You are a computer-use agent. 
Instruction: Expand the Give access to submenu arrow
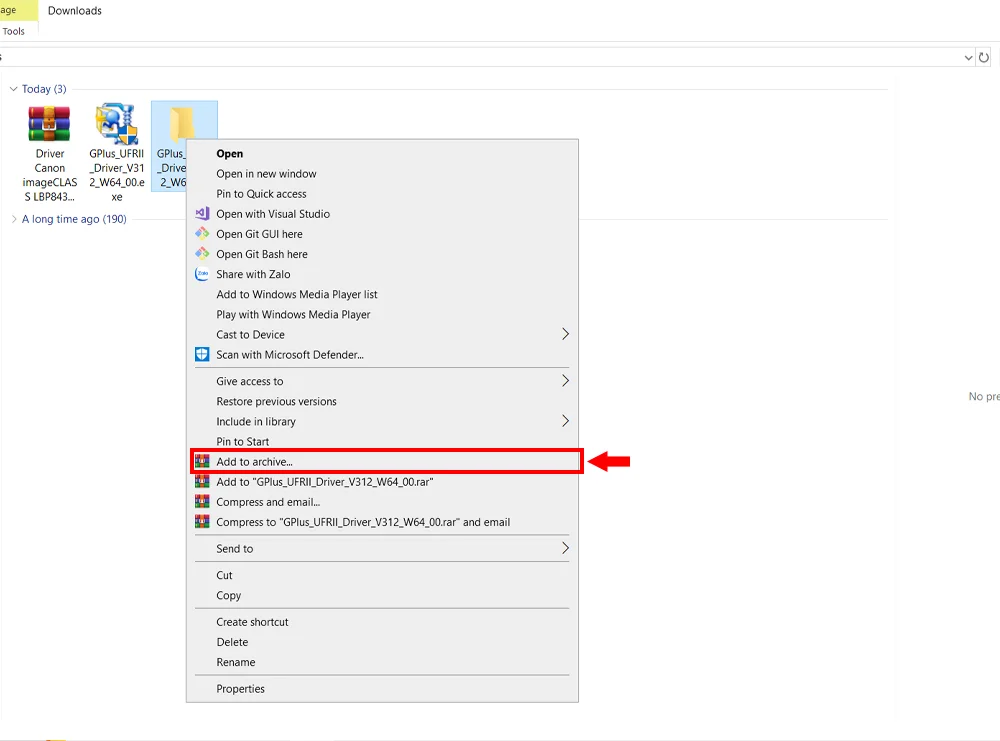point(565,381)
